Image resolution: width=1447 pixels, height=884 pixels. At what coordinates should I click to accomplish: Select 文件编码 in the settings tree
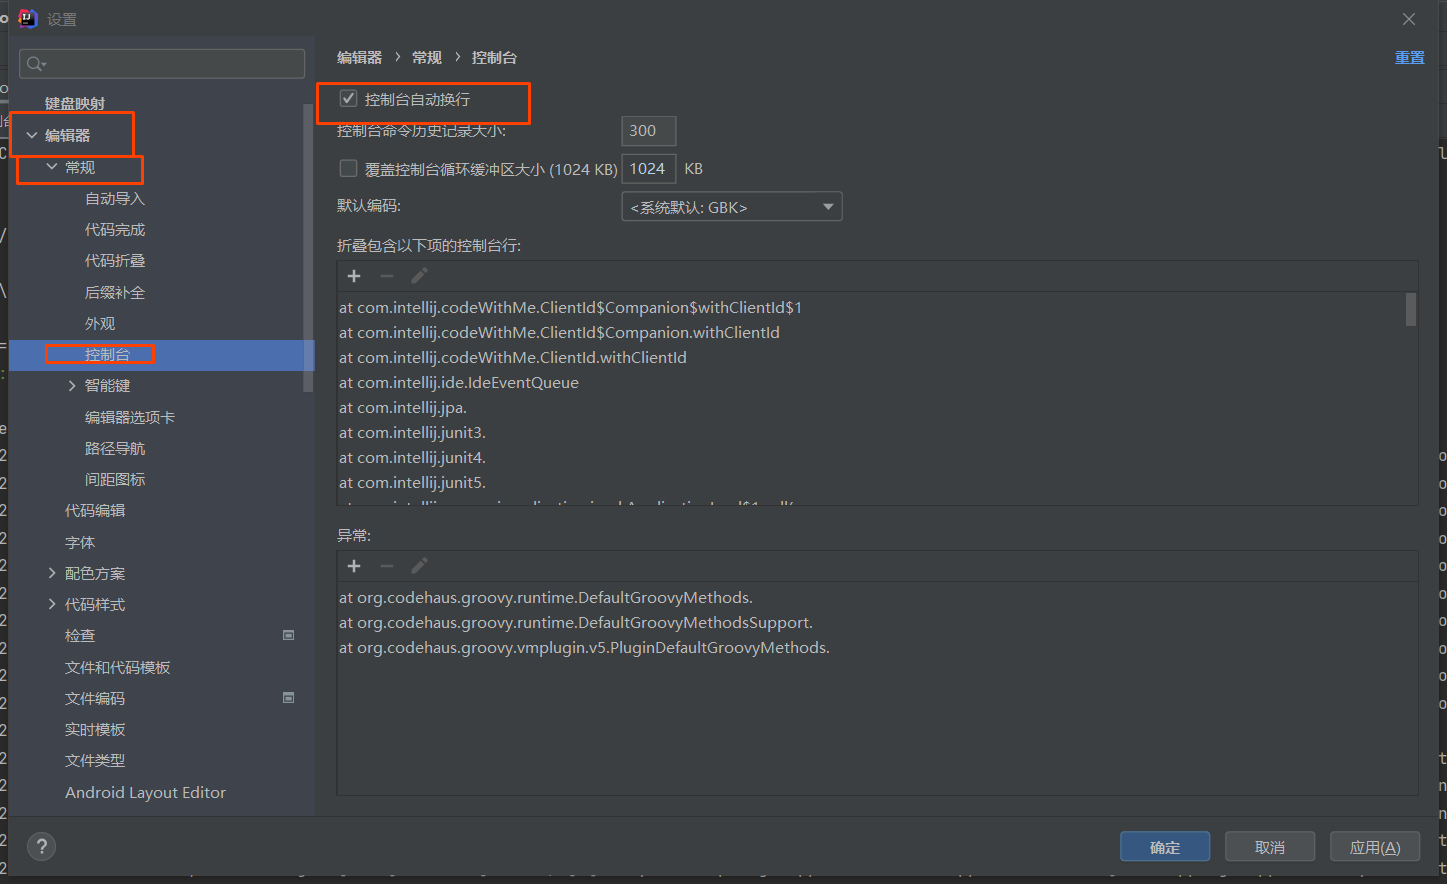(x=95, y=698)
